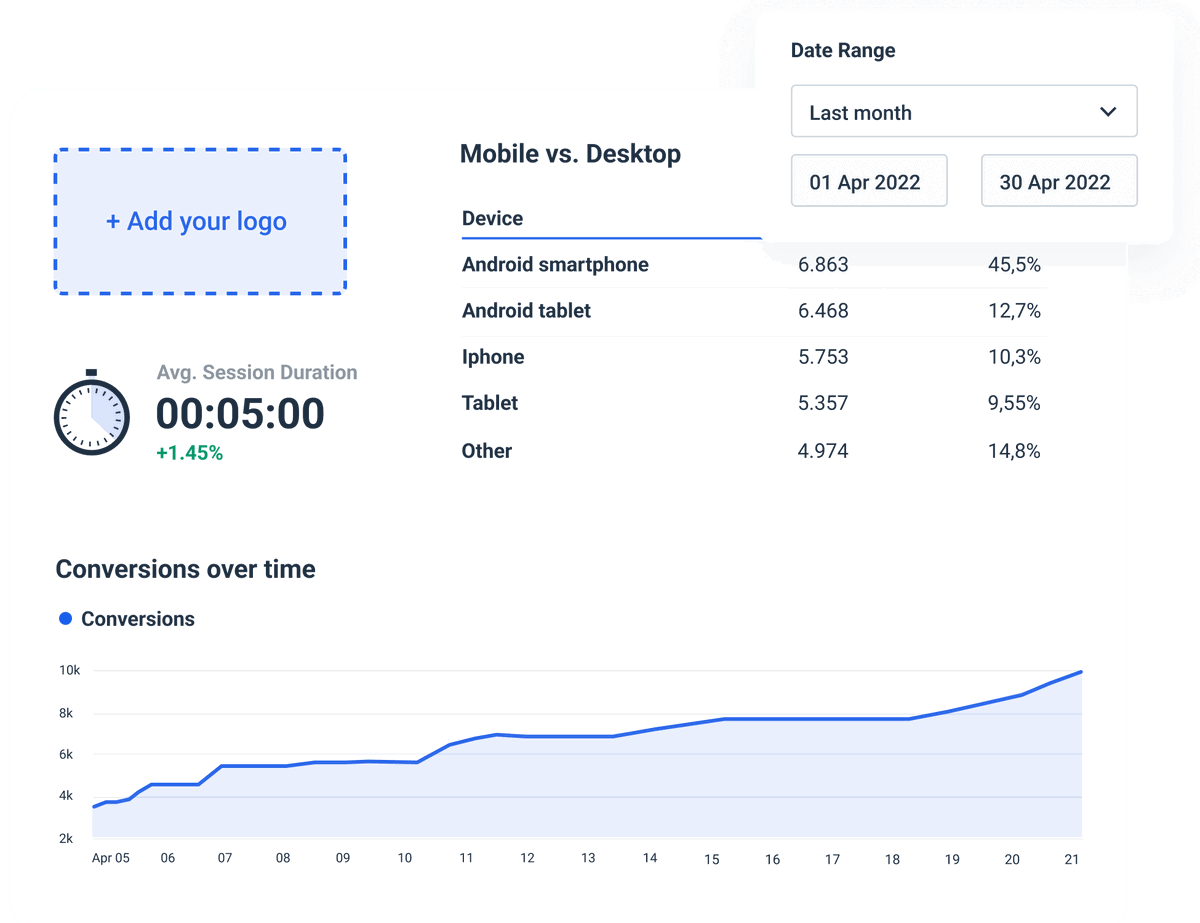The width and height of the screenshot is (1200, 923).
Task: Expand the Date Range selection menu
Action: pyautogui.click(x=963, y=111)
